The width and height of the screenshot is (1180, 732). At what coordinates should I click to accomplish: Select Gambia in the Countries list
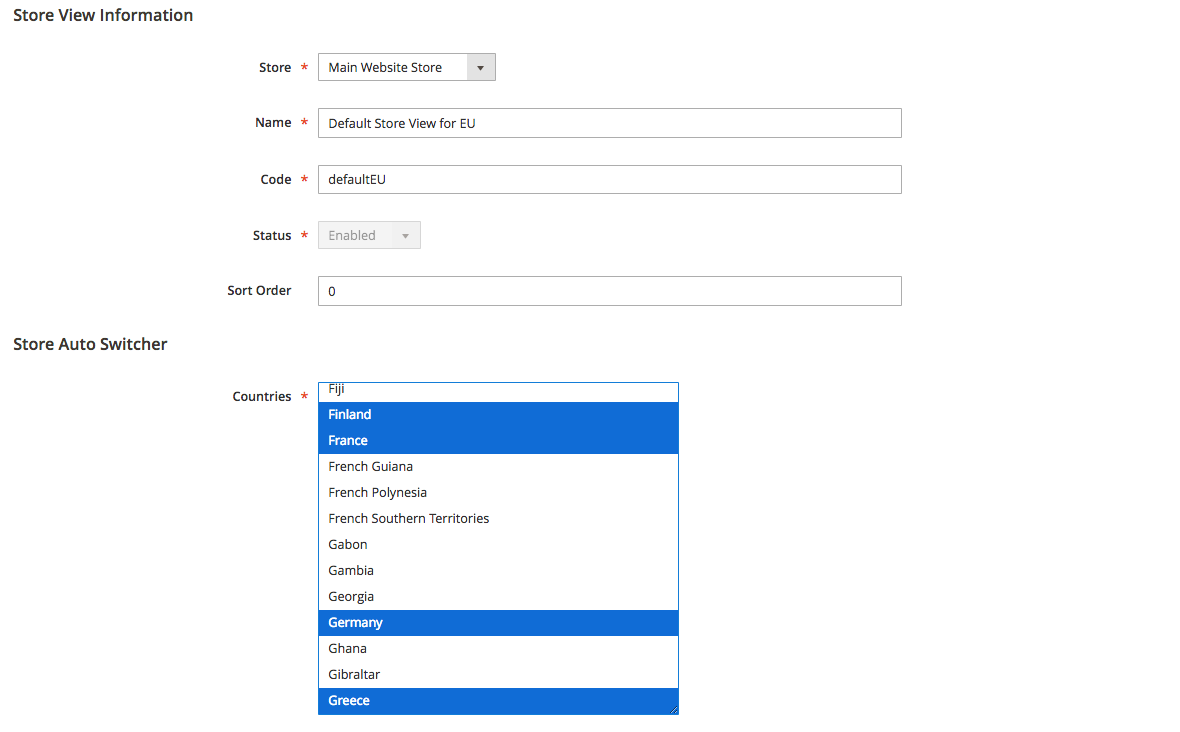[498, 570]
